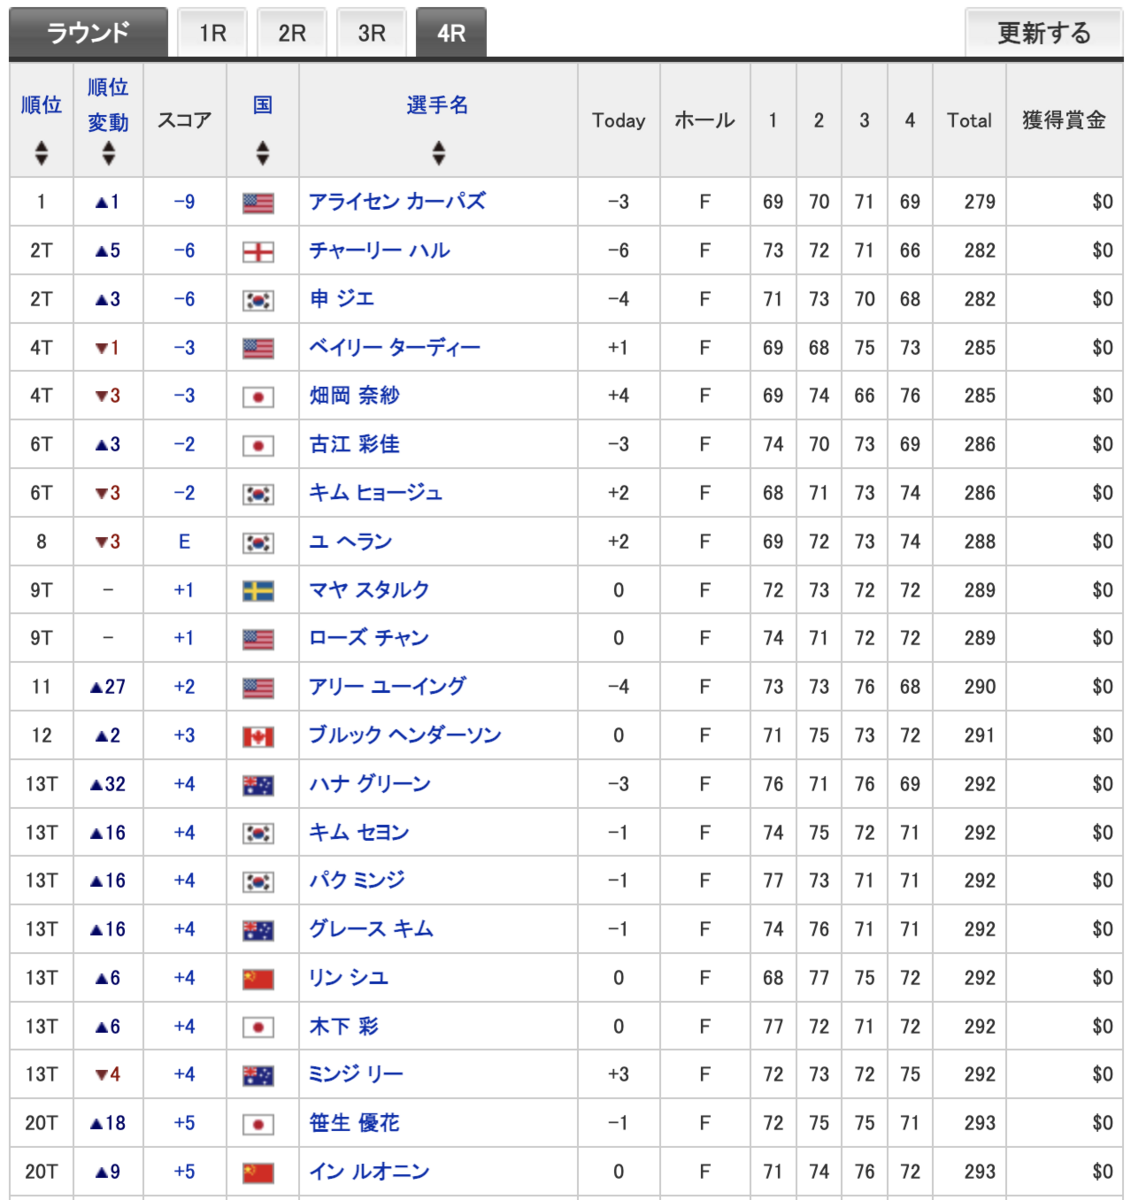The image size is (1131, 1200).
Task: Click Australia flag for ミンジ リー
Action: click(258, 1076)
